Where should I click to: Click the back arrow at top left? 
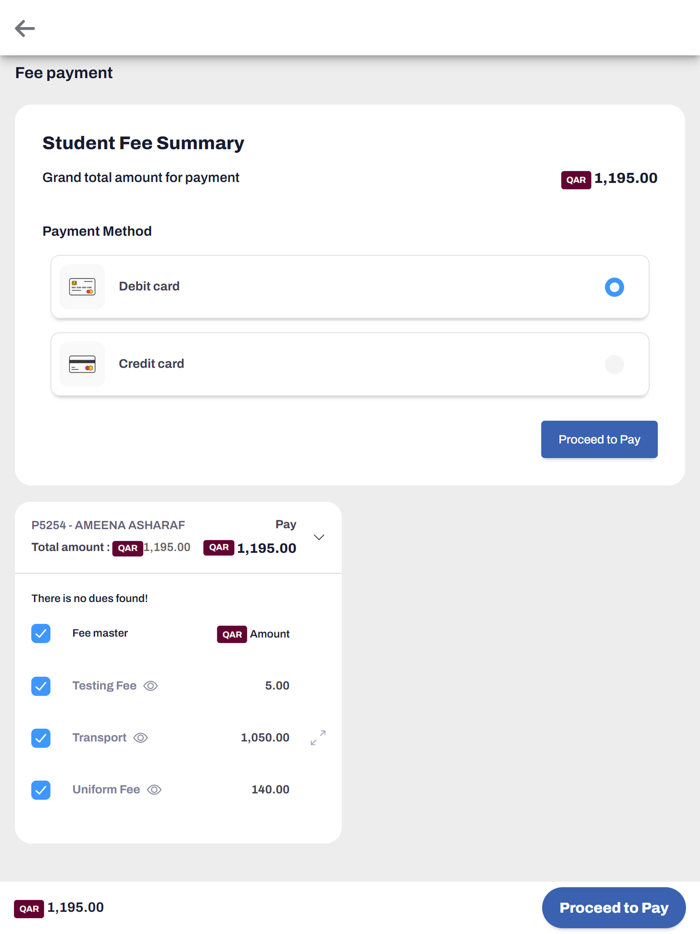click(24, 28)
